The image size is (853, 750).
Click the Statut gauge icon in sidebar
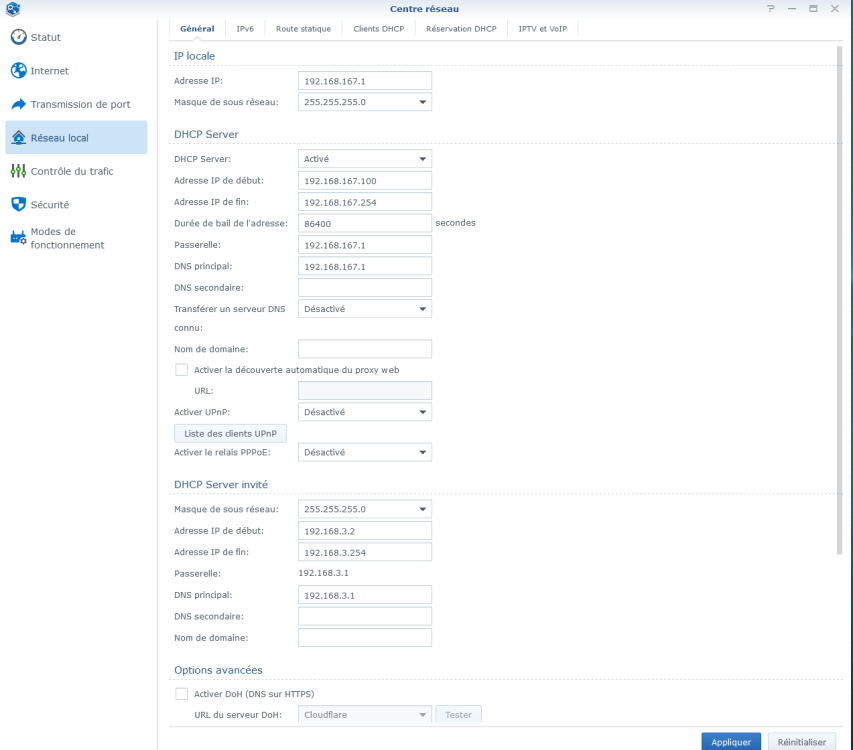point(18,37)
